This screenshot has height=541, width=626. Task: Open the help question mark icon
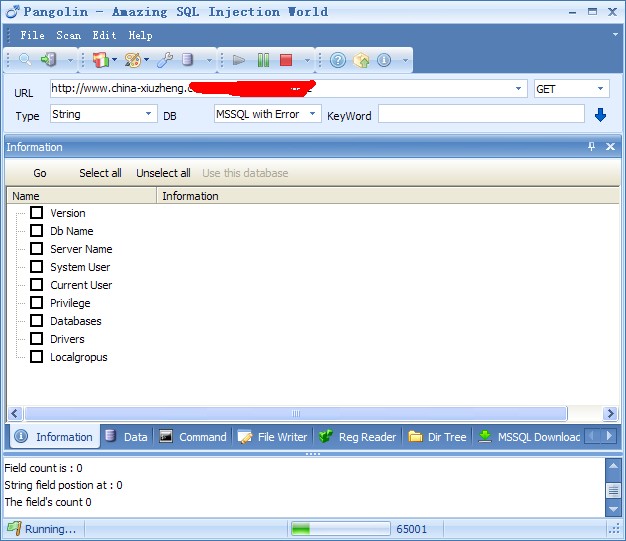click(x=338, y=60)
